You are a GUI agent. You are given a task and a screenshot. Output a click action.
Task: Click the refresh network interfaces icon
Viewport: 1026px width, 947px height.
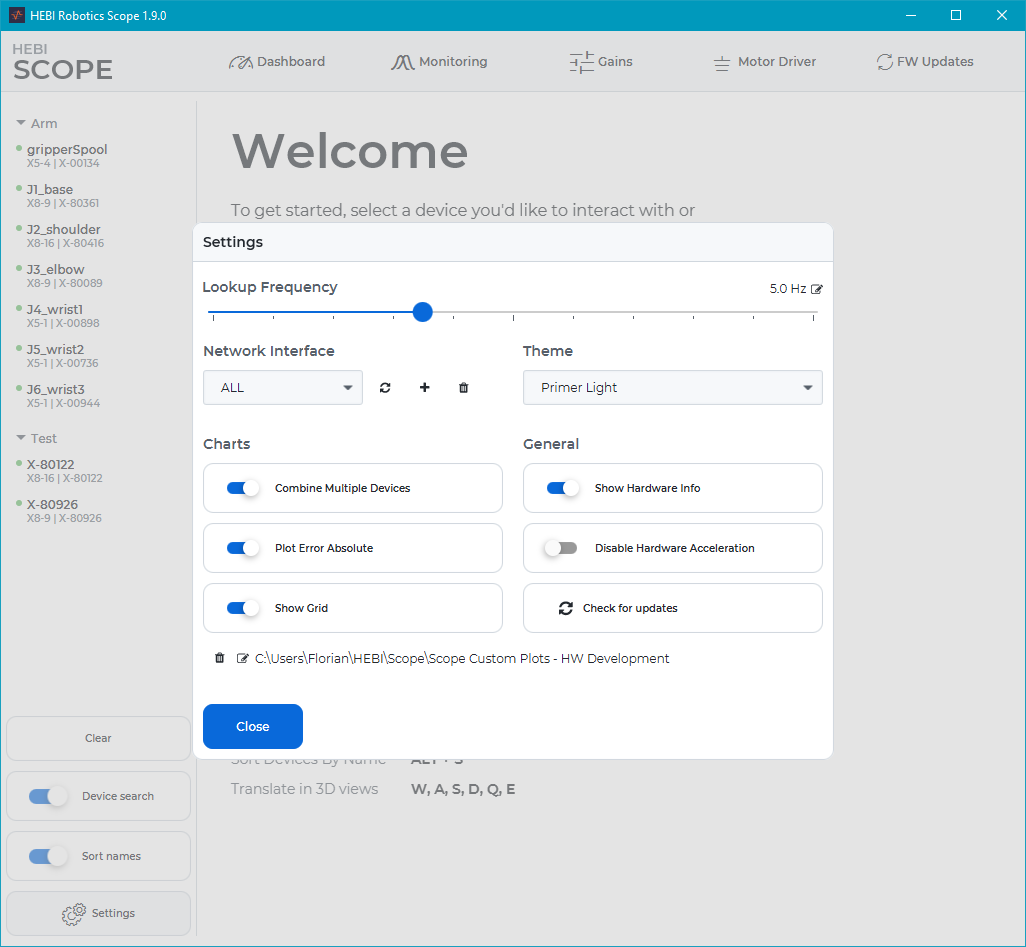(385, 388)
